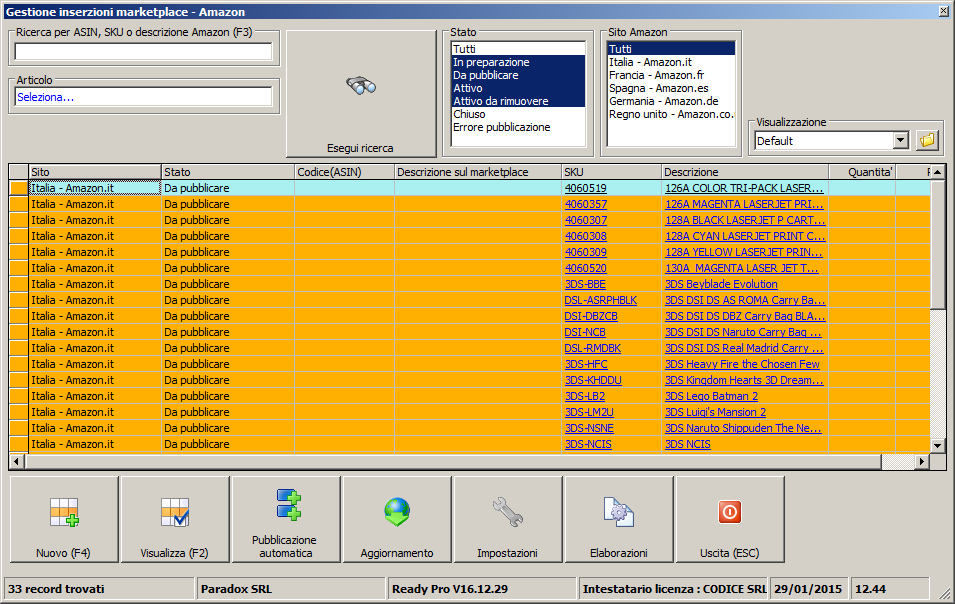Click the binoculars Esegui ricerca icon
Viewport: 955px width, 604px height.
pyautogui.click(x=361, y=87)
